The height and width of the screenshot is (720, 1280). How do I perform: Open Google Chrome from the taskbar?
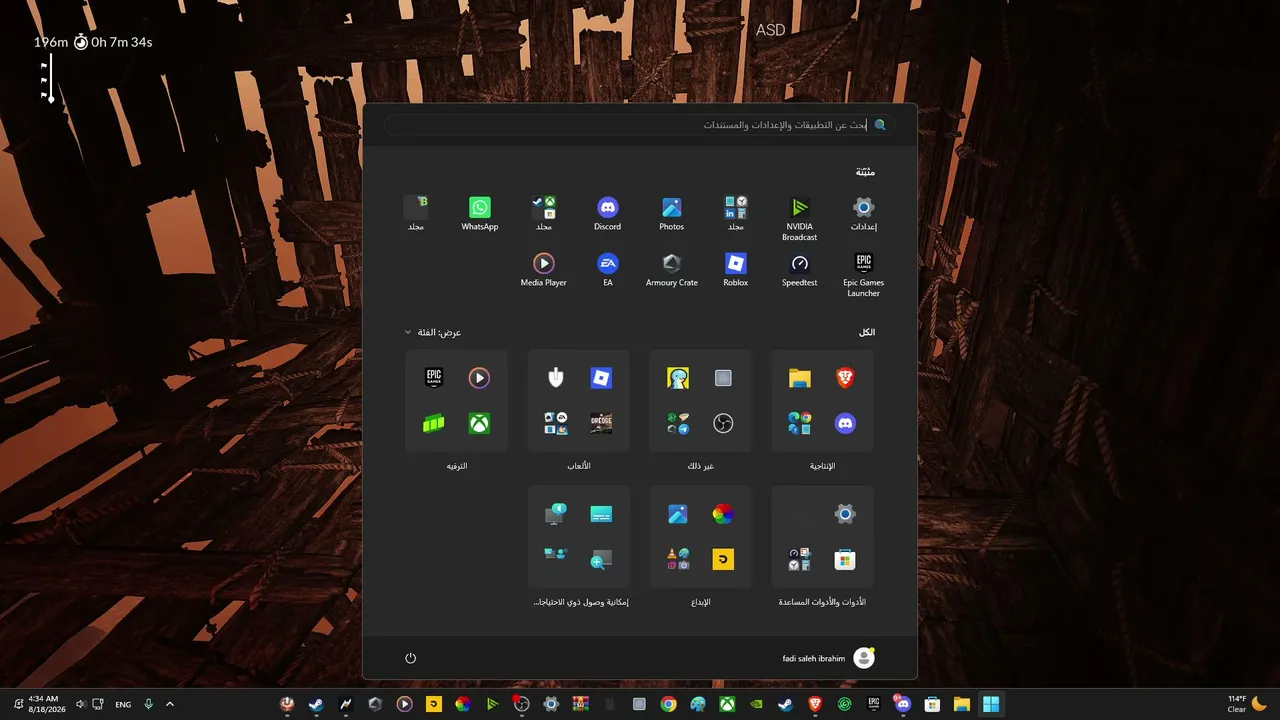click(668, 704)
